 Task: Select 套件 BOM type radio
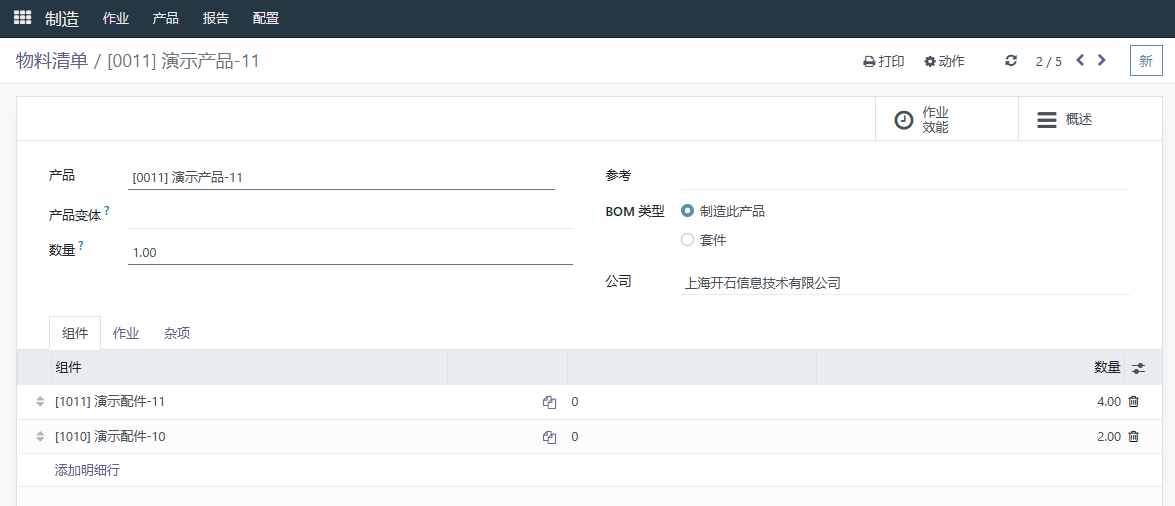click(687, 241)
